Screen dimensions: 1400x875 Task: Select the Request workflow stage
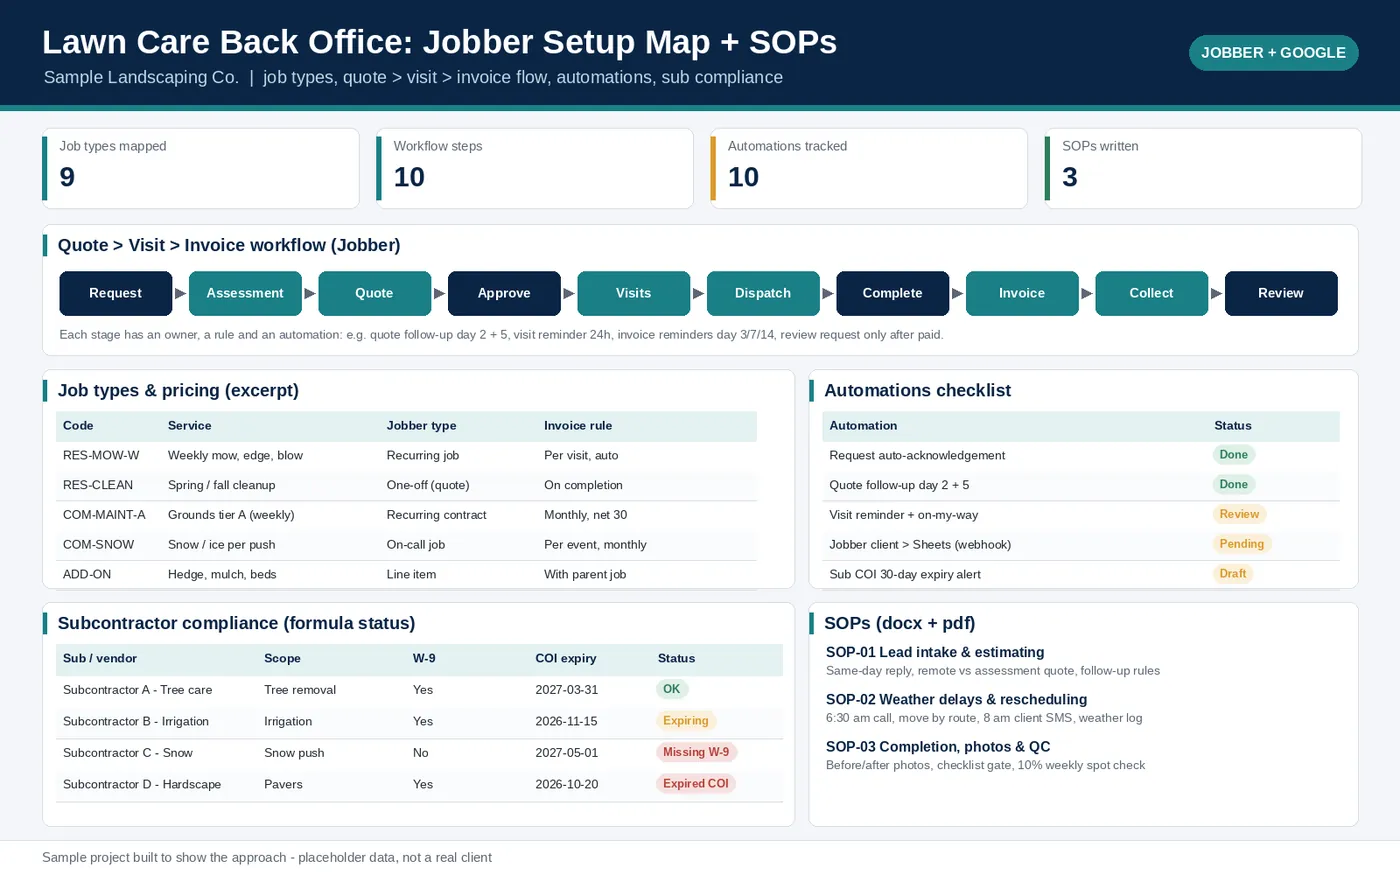[116, 293]
